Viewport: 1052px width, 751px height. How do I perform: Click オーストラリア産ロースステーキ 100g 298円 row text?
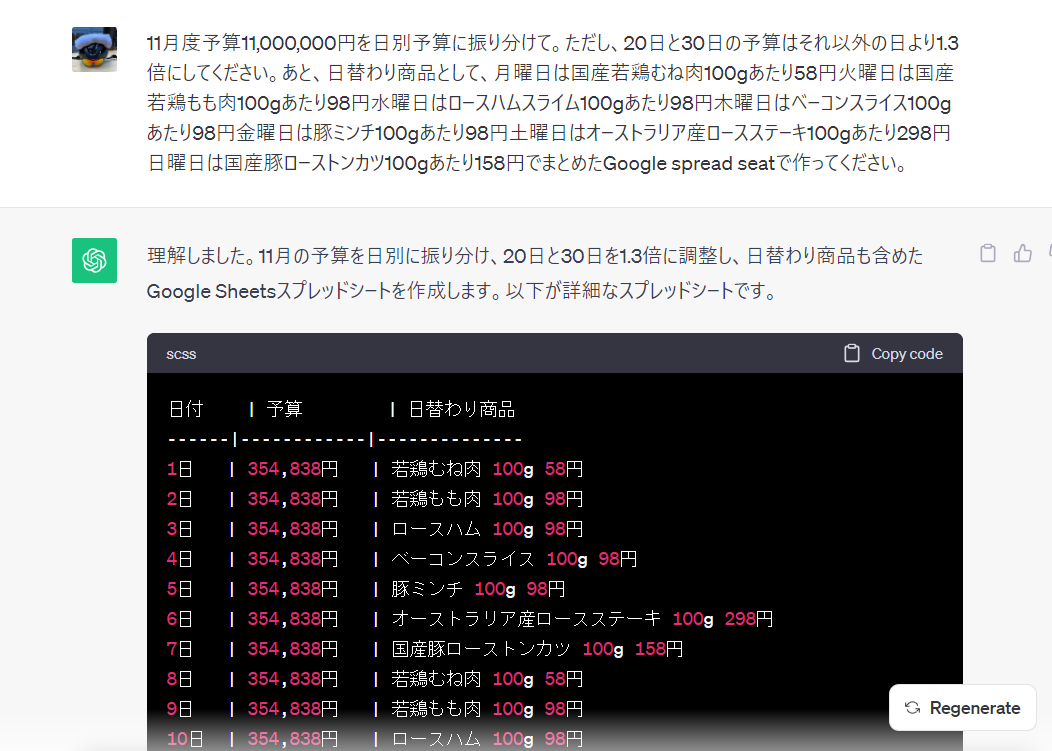click(582, 619)
